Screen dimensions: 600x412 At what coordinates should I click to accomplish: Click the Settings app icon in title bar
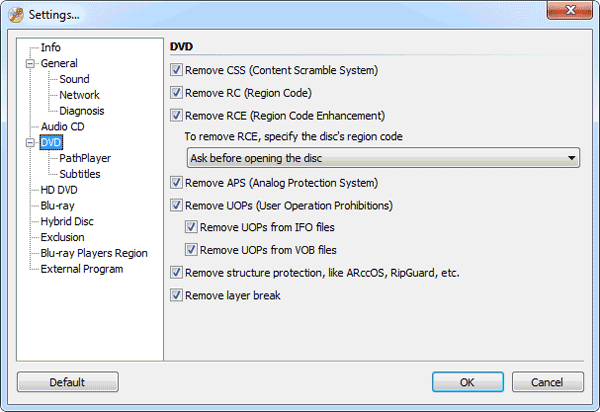click(16, 14)
